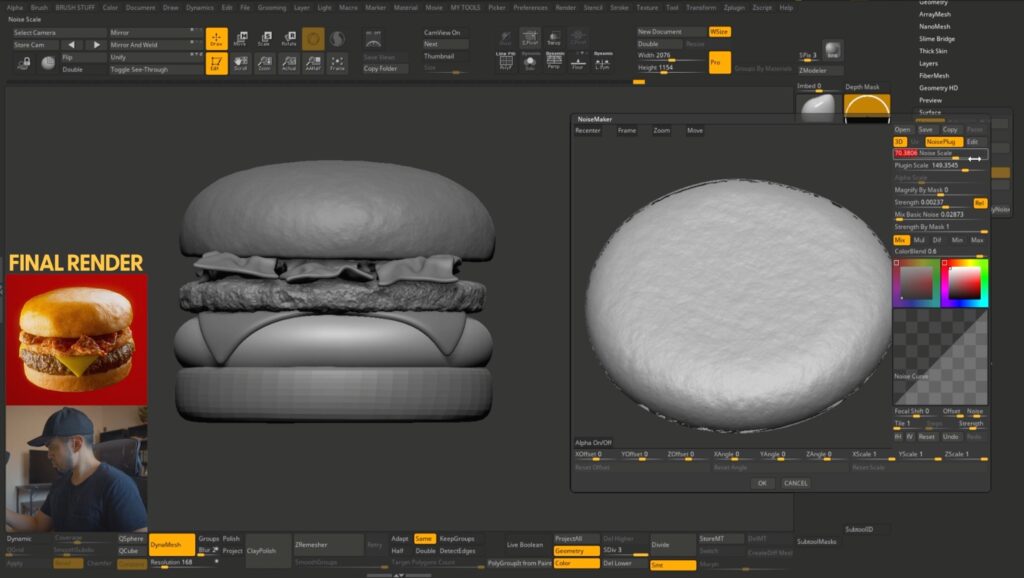This screenshot has width=1024, height=578.
Task: Pick a color in the right color picker
Action: 965,283
